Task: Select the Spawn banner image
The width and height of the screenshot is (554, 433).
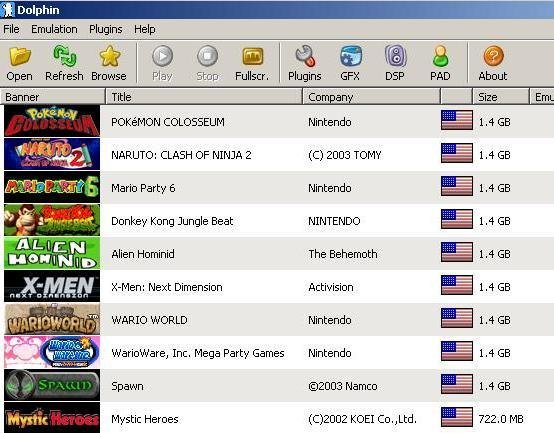Action: click(52, 385)
